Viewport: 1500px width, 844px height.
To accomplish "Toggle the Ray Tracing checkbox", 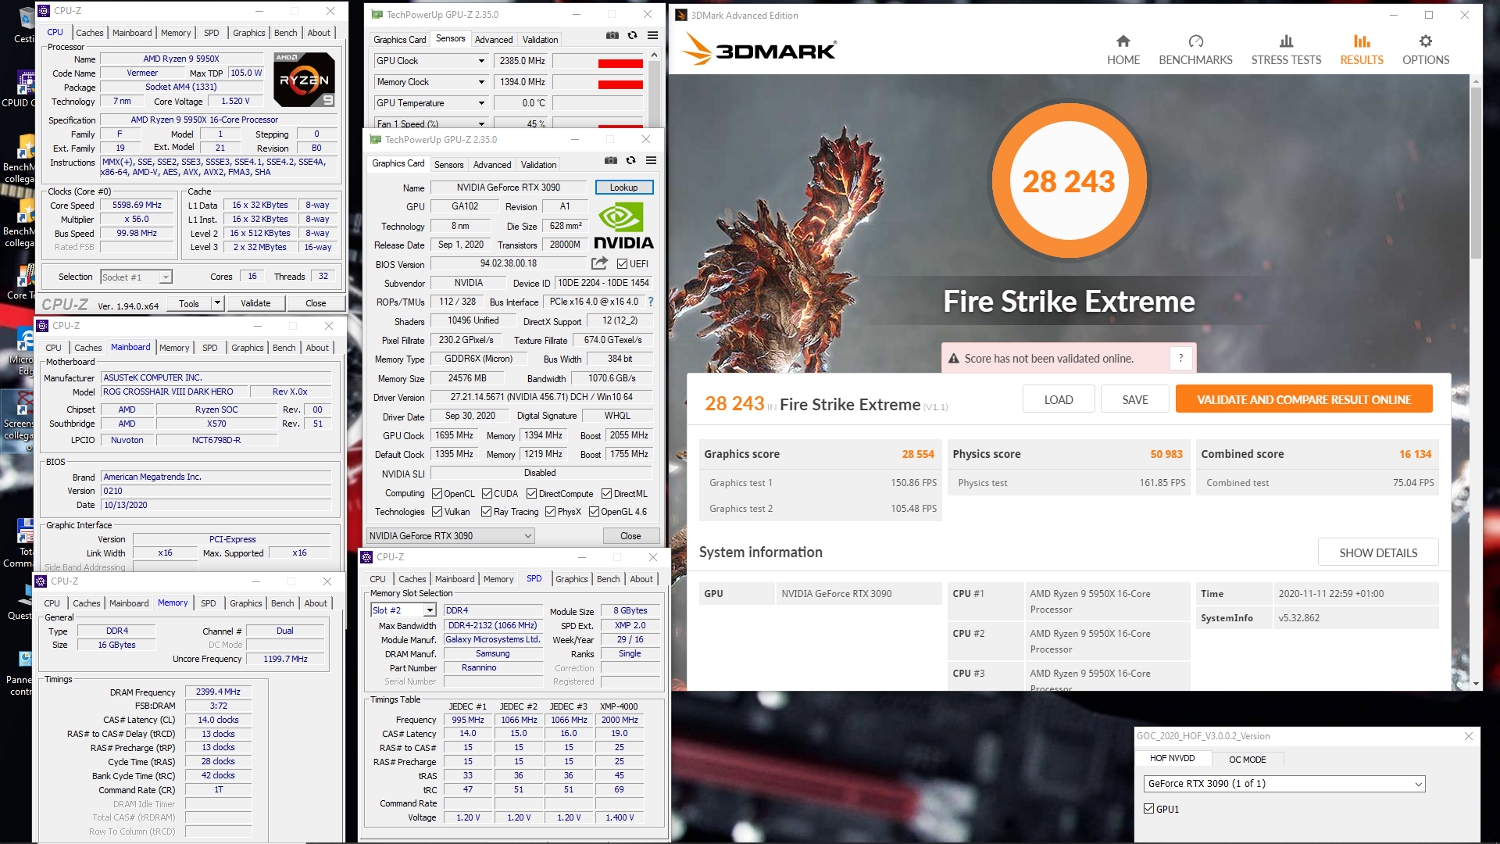I will 486,511.
